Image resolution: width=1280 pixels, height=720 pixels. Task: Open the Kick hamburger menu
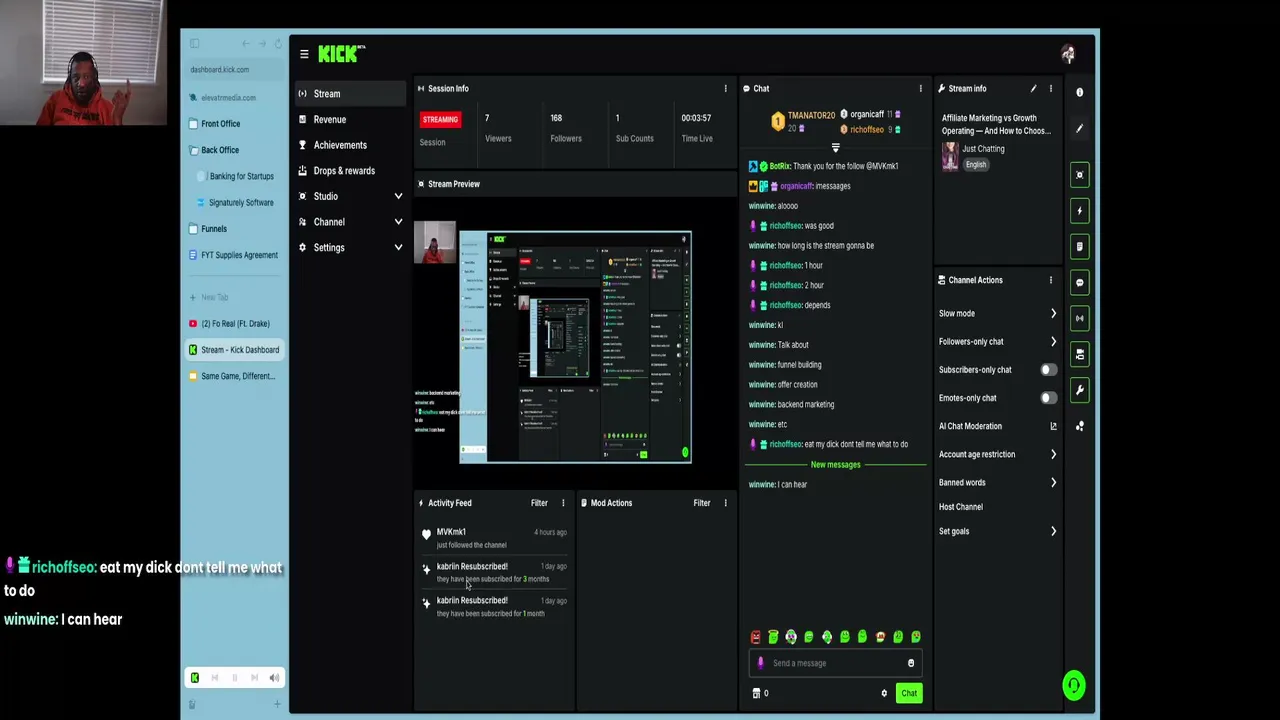pyautogui.click(x=304, y=54)
